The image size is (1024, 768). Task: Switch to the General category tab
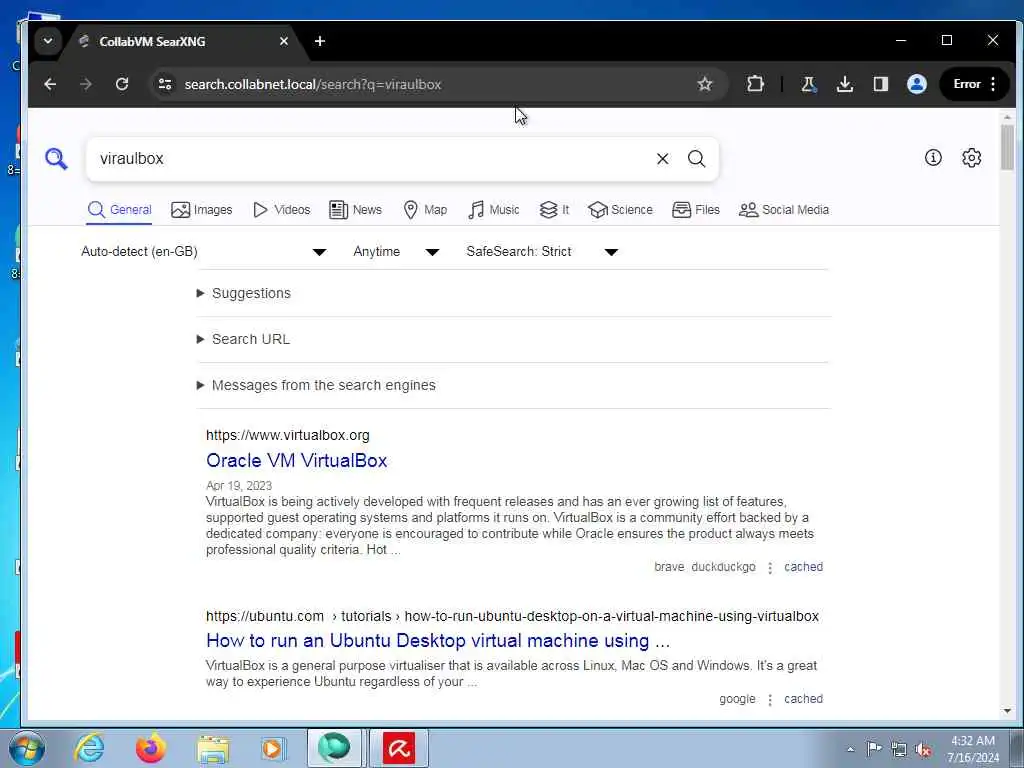point(120,210)
